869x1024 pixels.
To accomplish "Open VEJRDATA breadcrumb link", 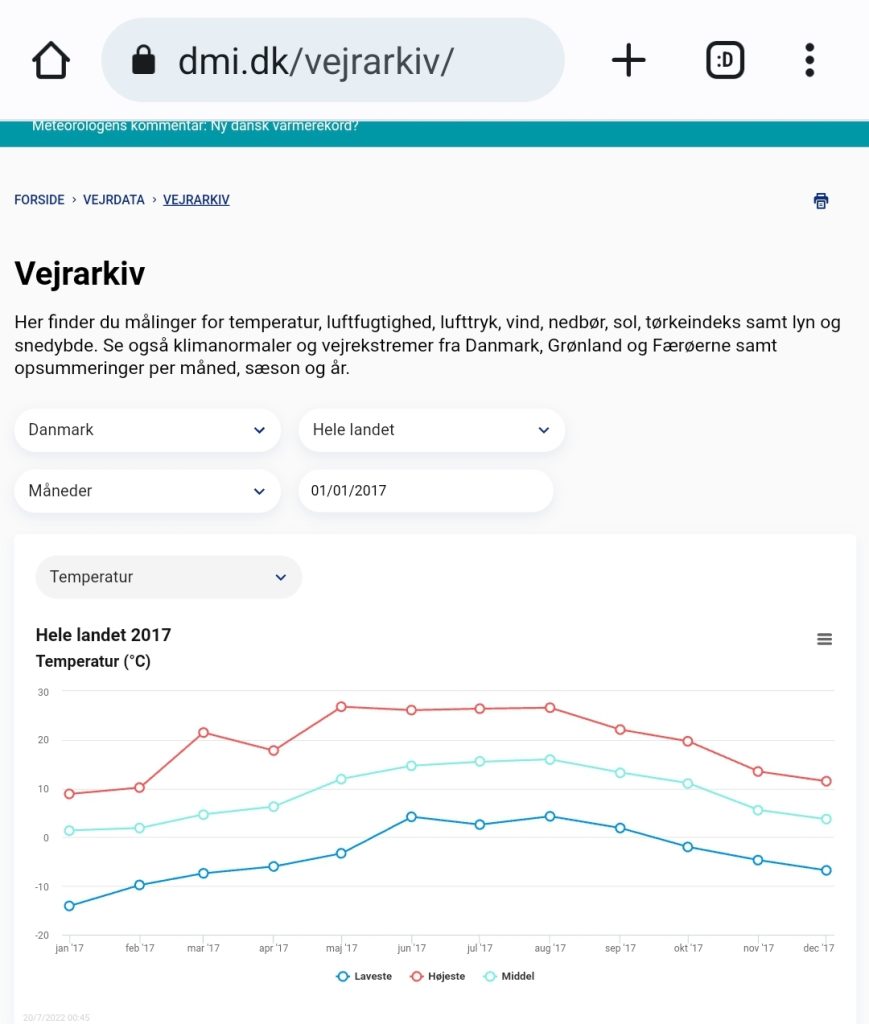I will coord(114,200).
